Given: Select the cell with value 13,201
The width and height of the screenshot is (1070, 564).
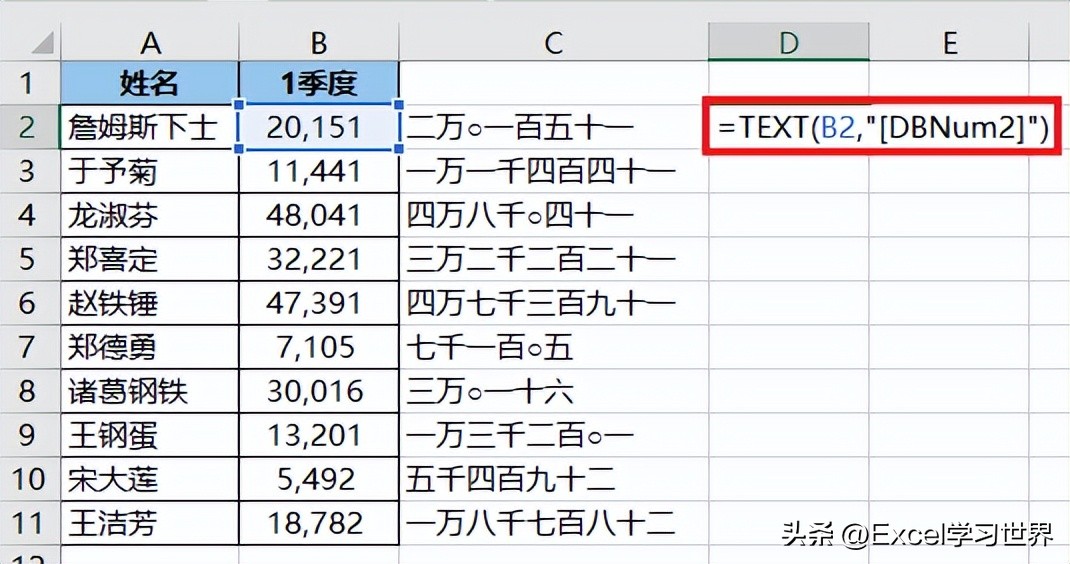Looking at the screenshot, I should coord(319,435).
